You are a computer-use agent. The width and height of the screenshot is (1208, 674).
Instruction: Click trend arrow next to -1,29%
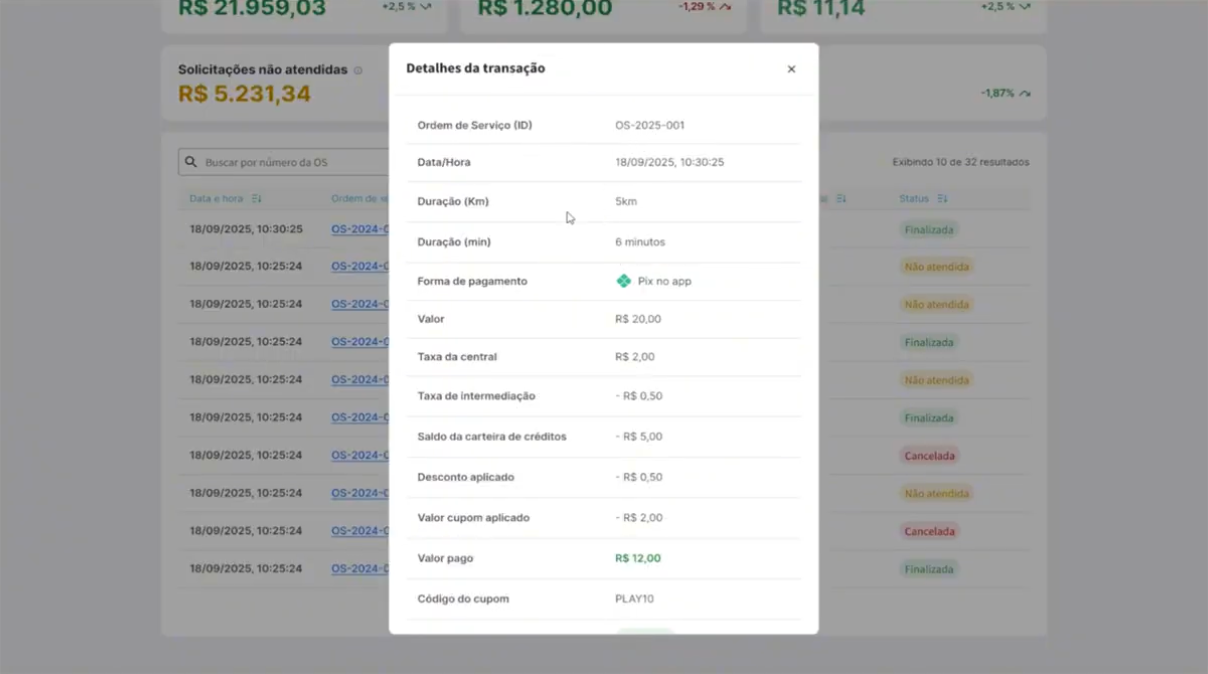point(726,7)
